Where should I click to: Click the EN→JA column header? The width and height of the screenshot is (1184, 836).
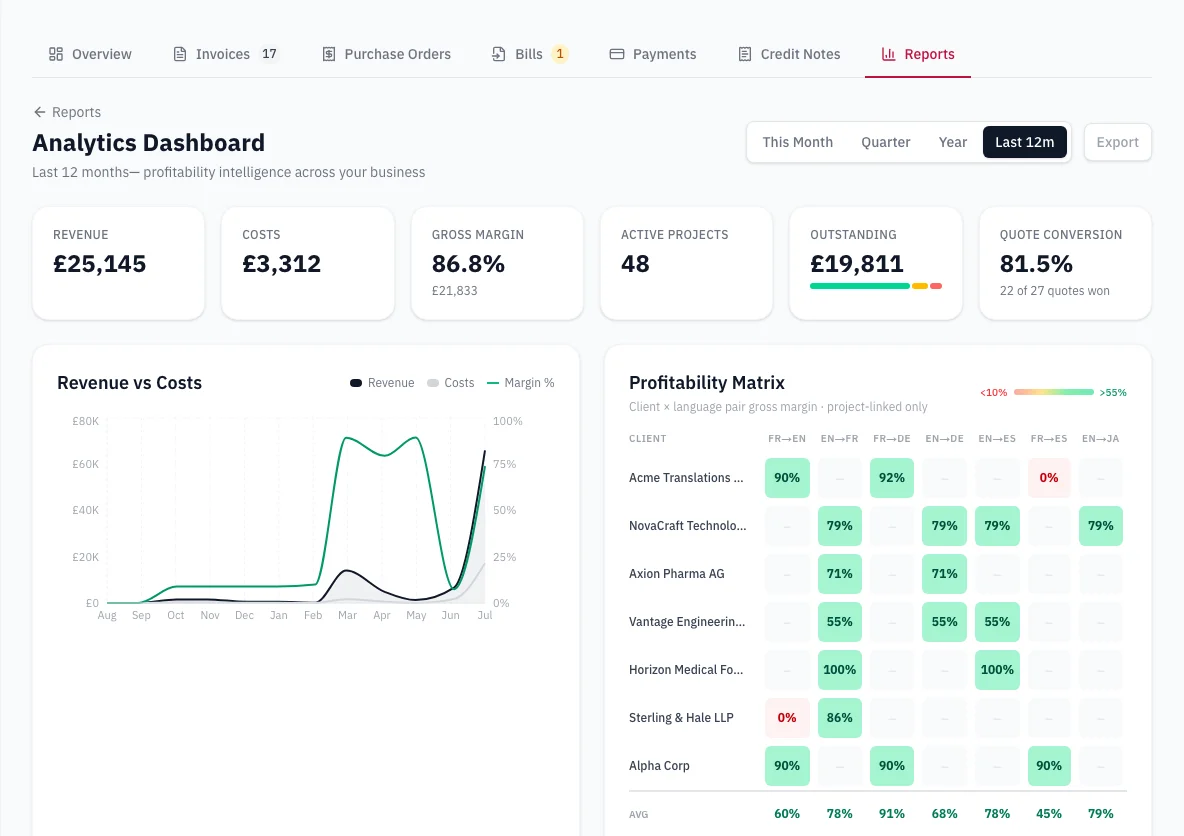(1101, 439)
